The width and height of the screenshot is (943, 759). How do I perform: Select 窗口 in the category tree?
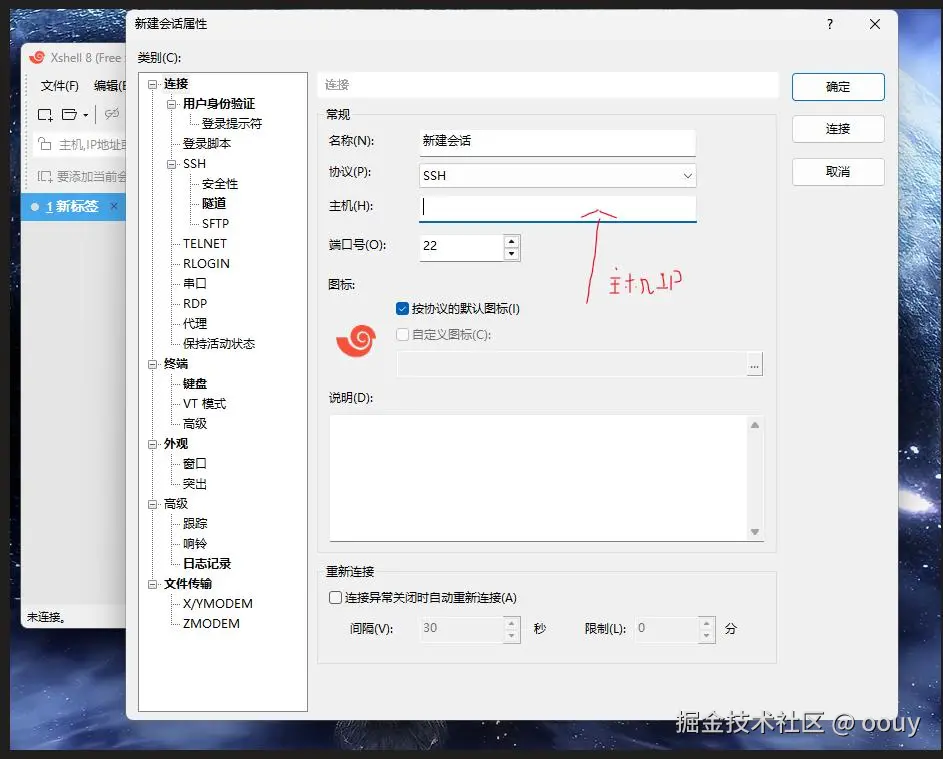(x=194, y=464)
